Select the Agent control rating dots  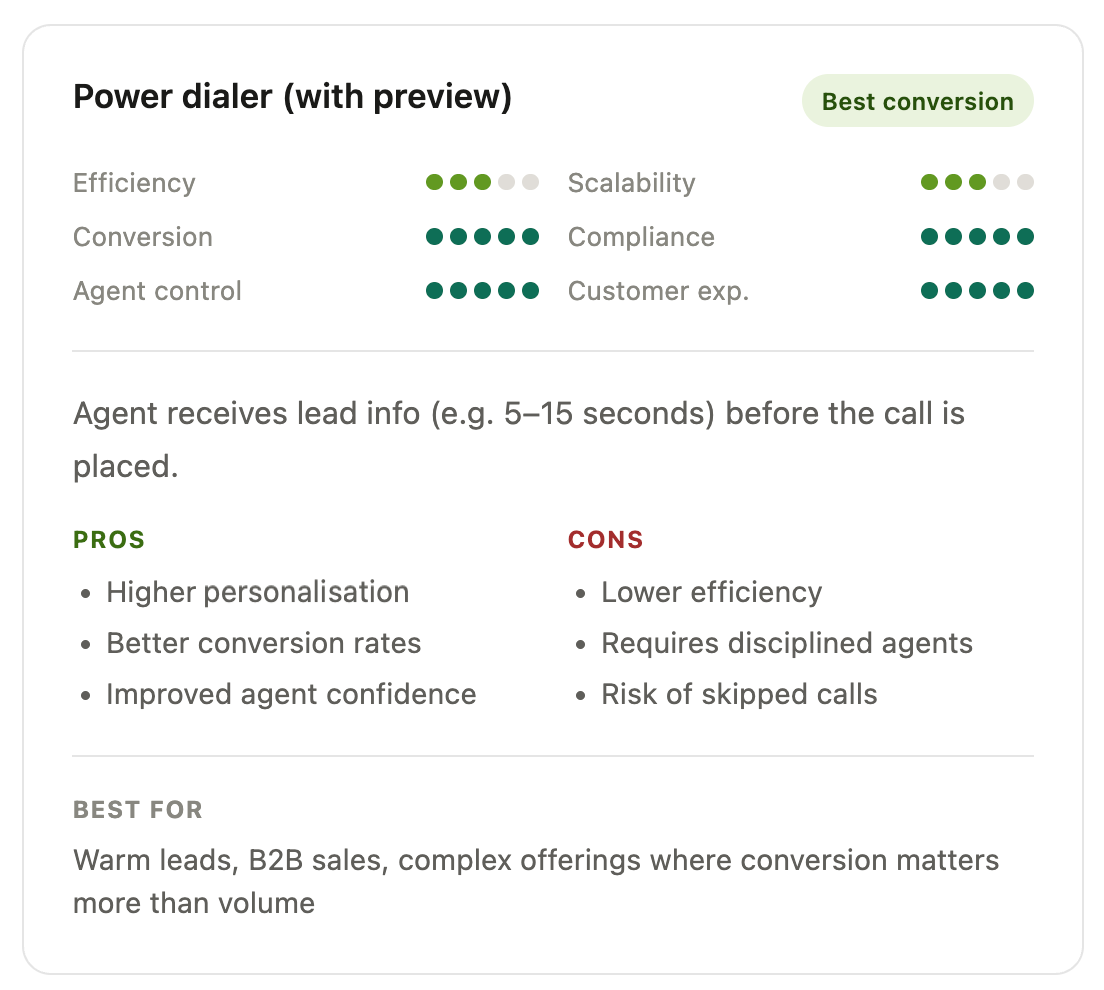tap(482, 290)
